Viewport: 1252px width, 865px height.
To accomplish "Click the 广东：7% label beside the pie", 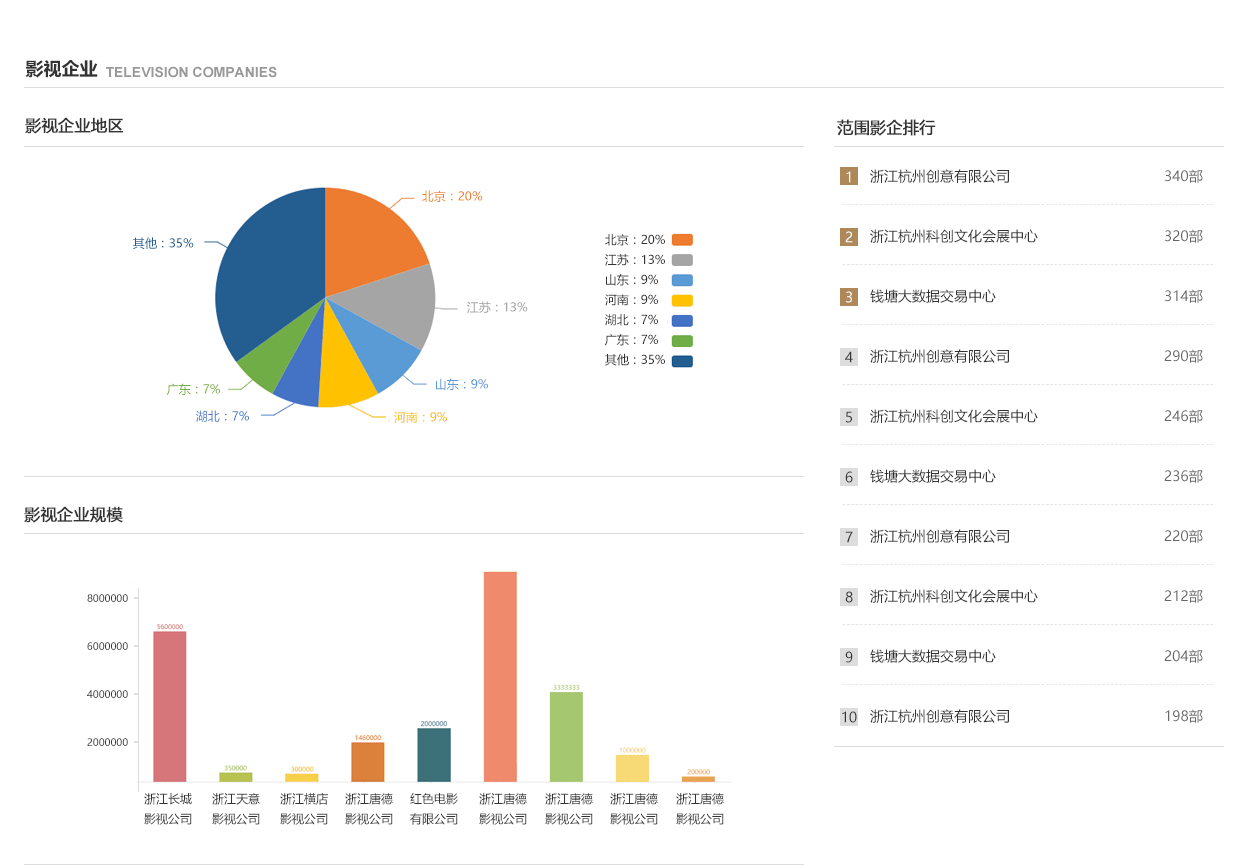I will [193, 389].
